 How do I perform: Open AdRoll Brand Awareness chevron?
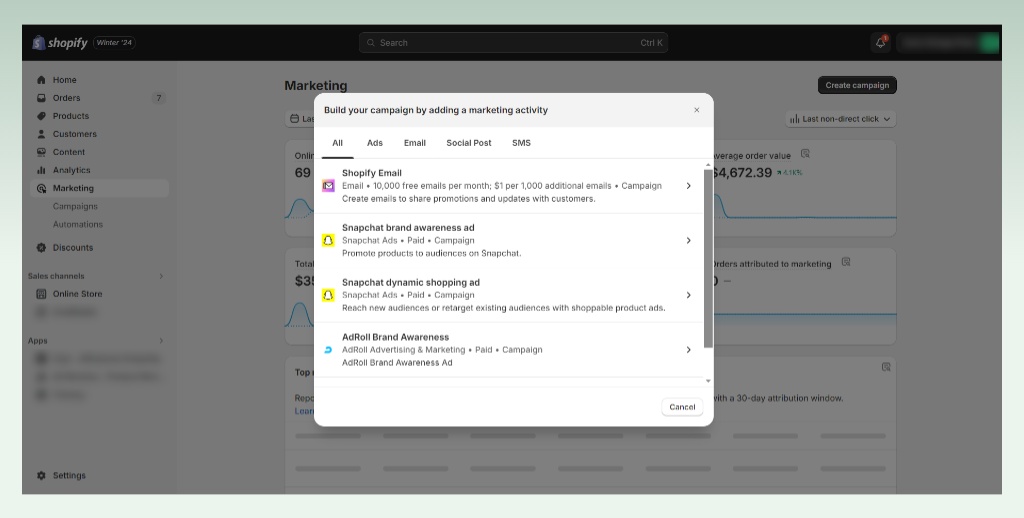688,350
